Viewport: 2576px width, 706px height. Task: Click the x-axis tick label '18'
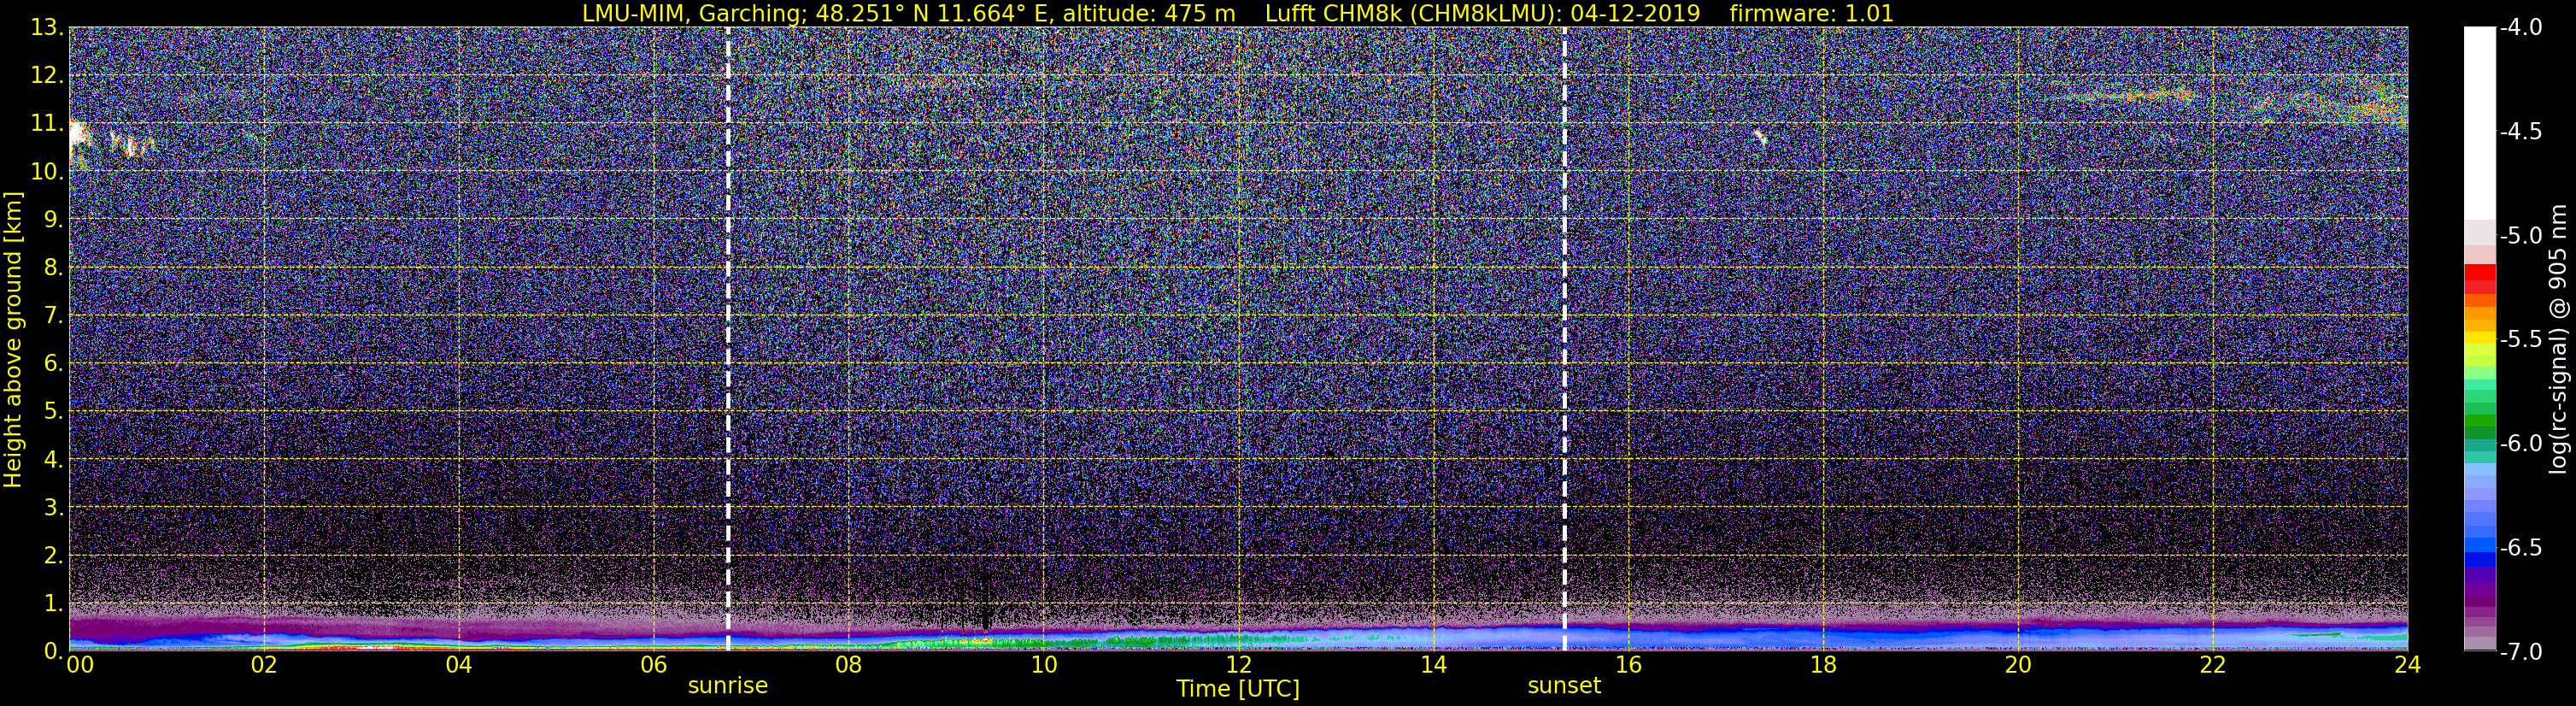click(x=1823, y=665)
